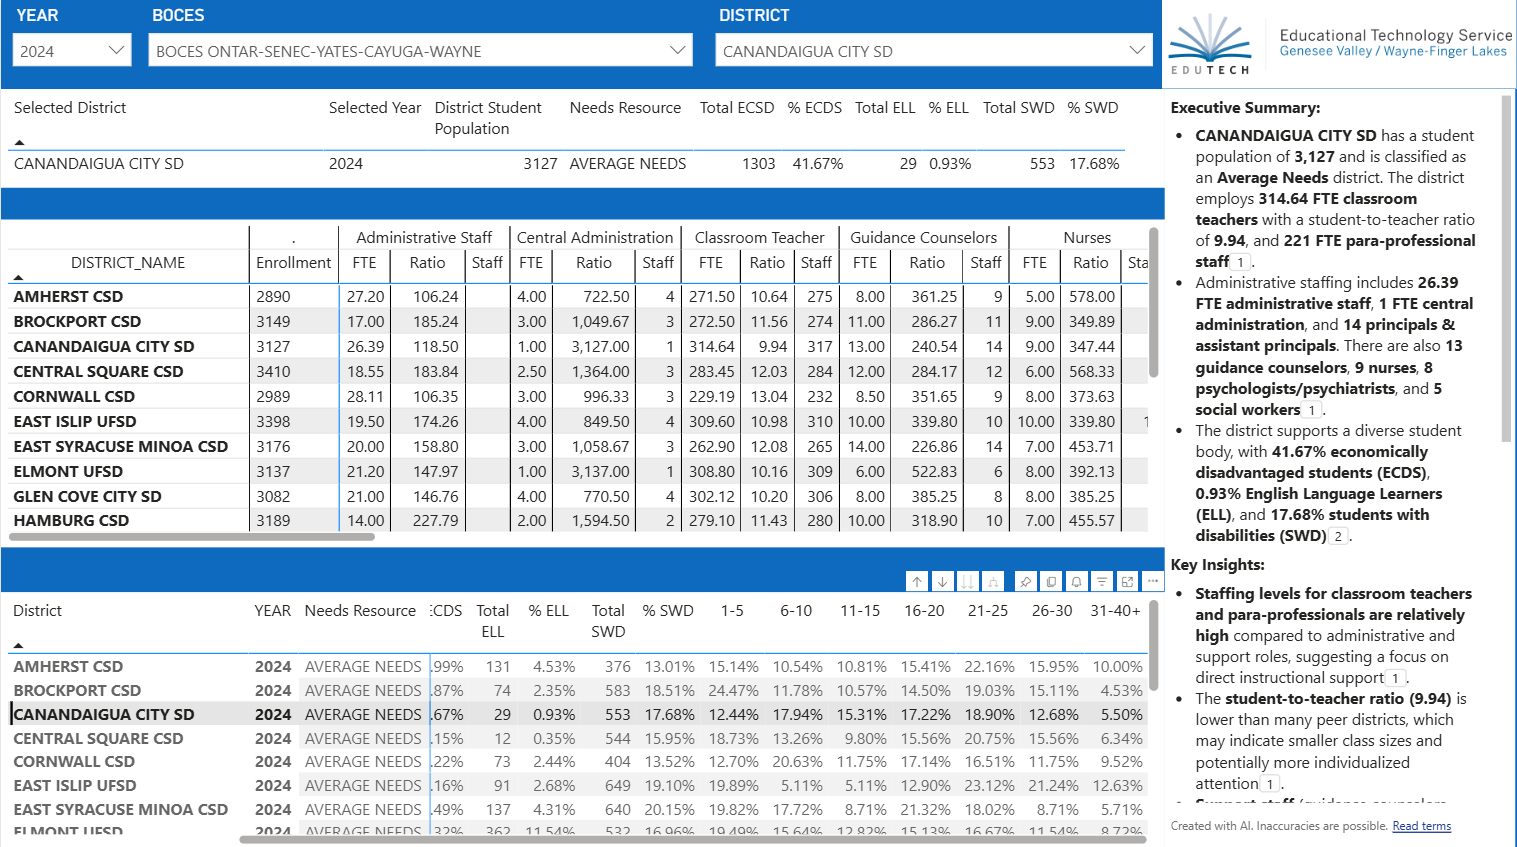
Task: Select HAMBURG CSD in the staffing table
Action: [71, 521]
